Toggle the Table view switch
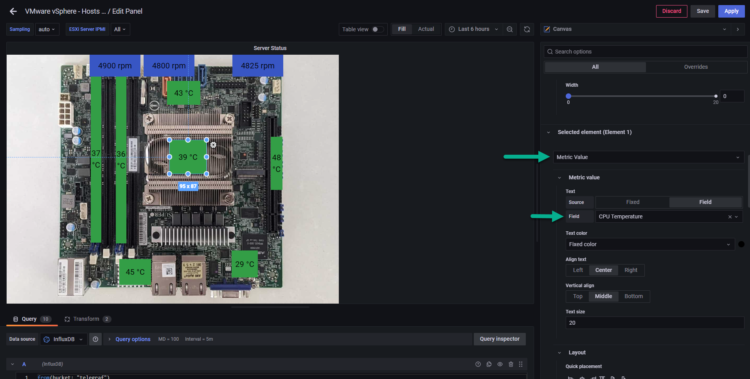750x379 pixels. tap(378, 29)
